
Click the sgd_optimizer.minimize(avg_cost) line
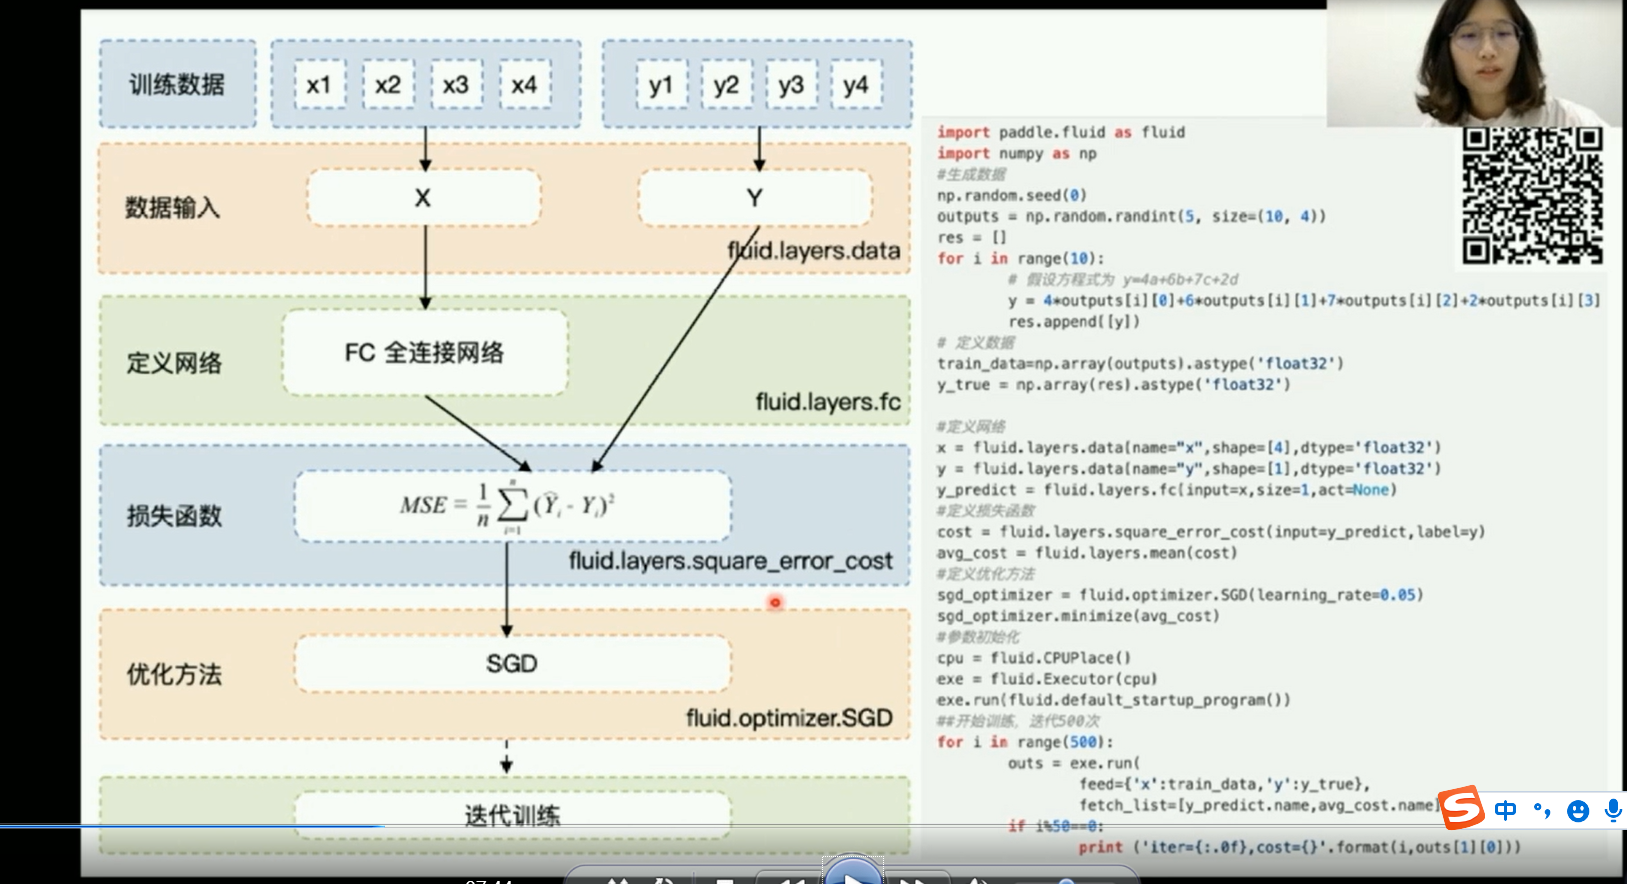click(x=1078, y=616)
